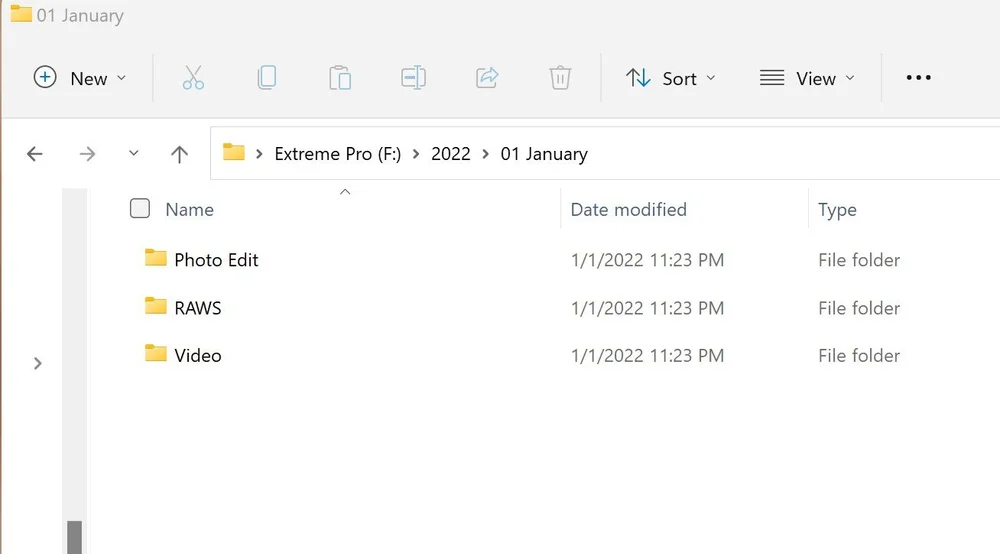Click the folder icon in address bar

[233, 152]
